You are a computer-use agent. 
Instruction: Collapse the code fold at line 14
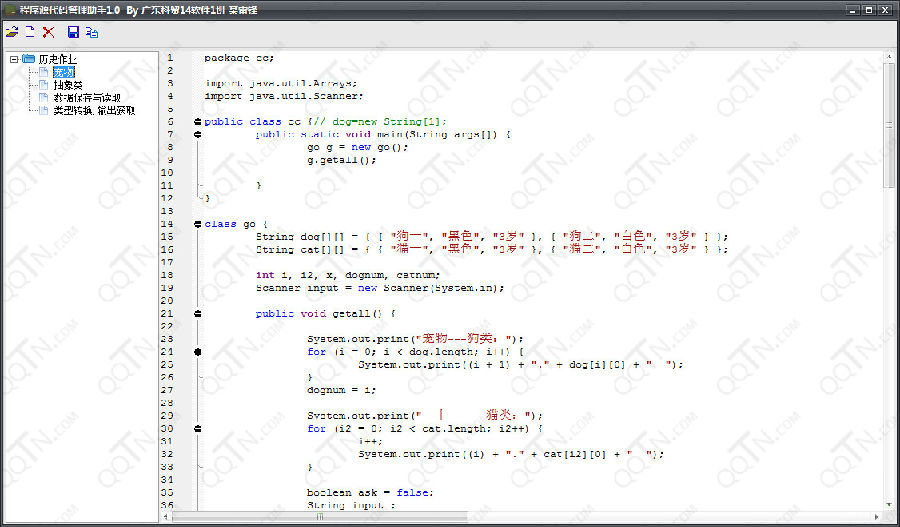tap(198, 224)
